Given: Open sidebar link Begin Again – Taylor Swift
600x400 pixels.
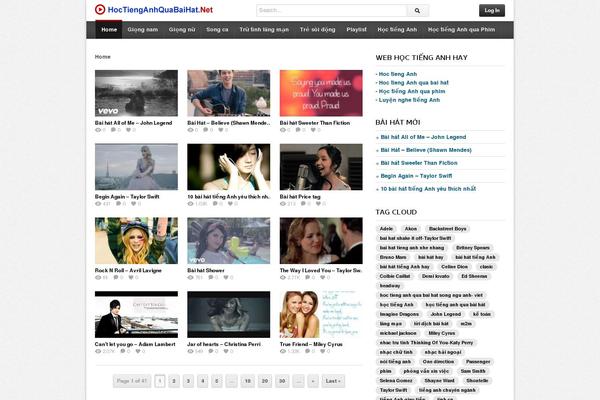Looking at the screenshot, I should pos(416,176).
